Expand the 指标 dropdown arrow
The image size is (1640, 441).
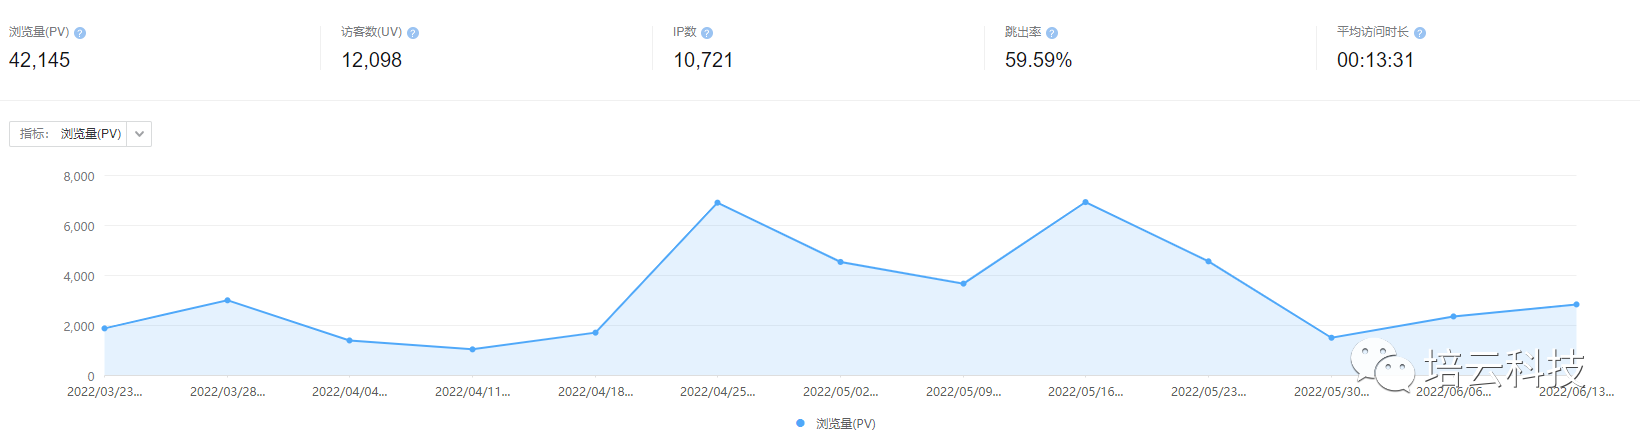(139, 134)
